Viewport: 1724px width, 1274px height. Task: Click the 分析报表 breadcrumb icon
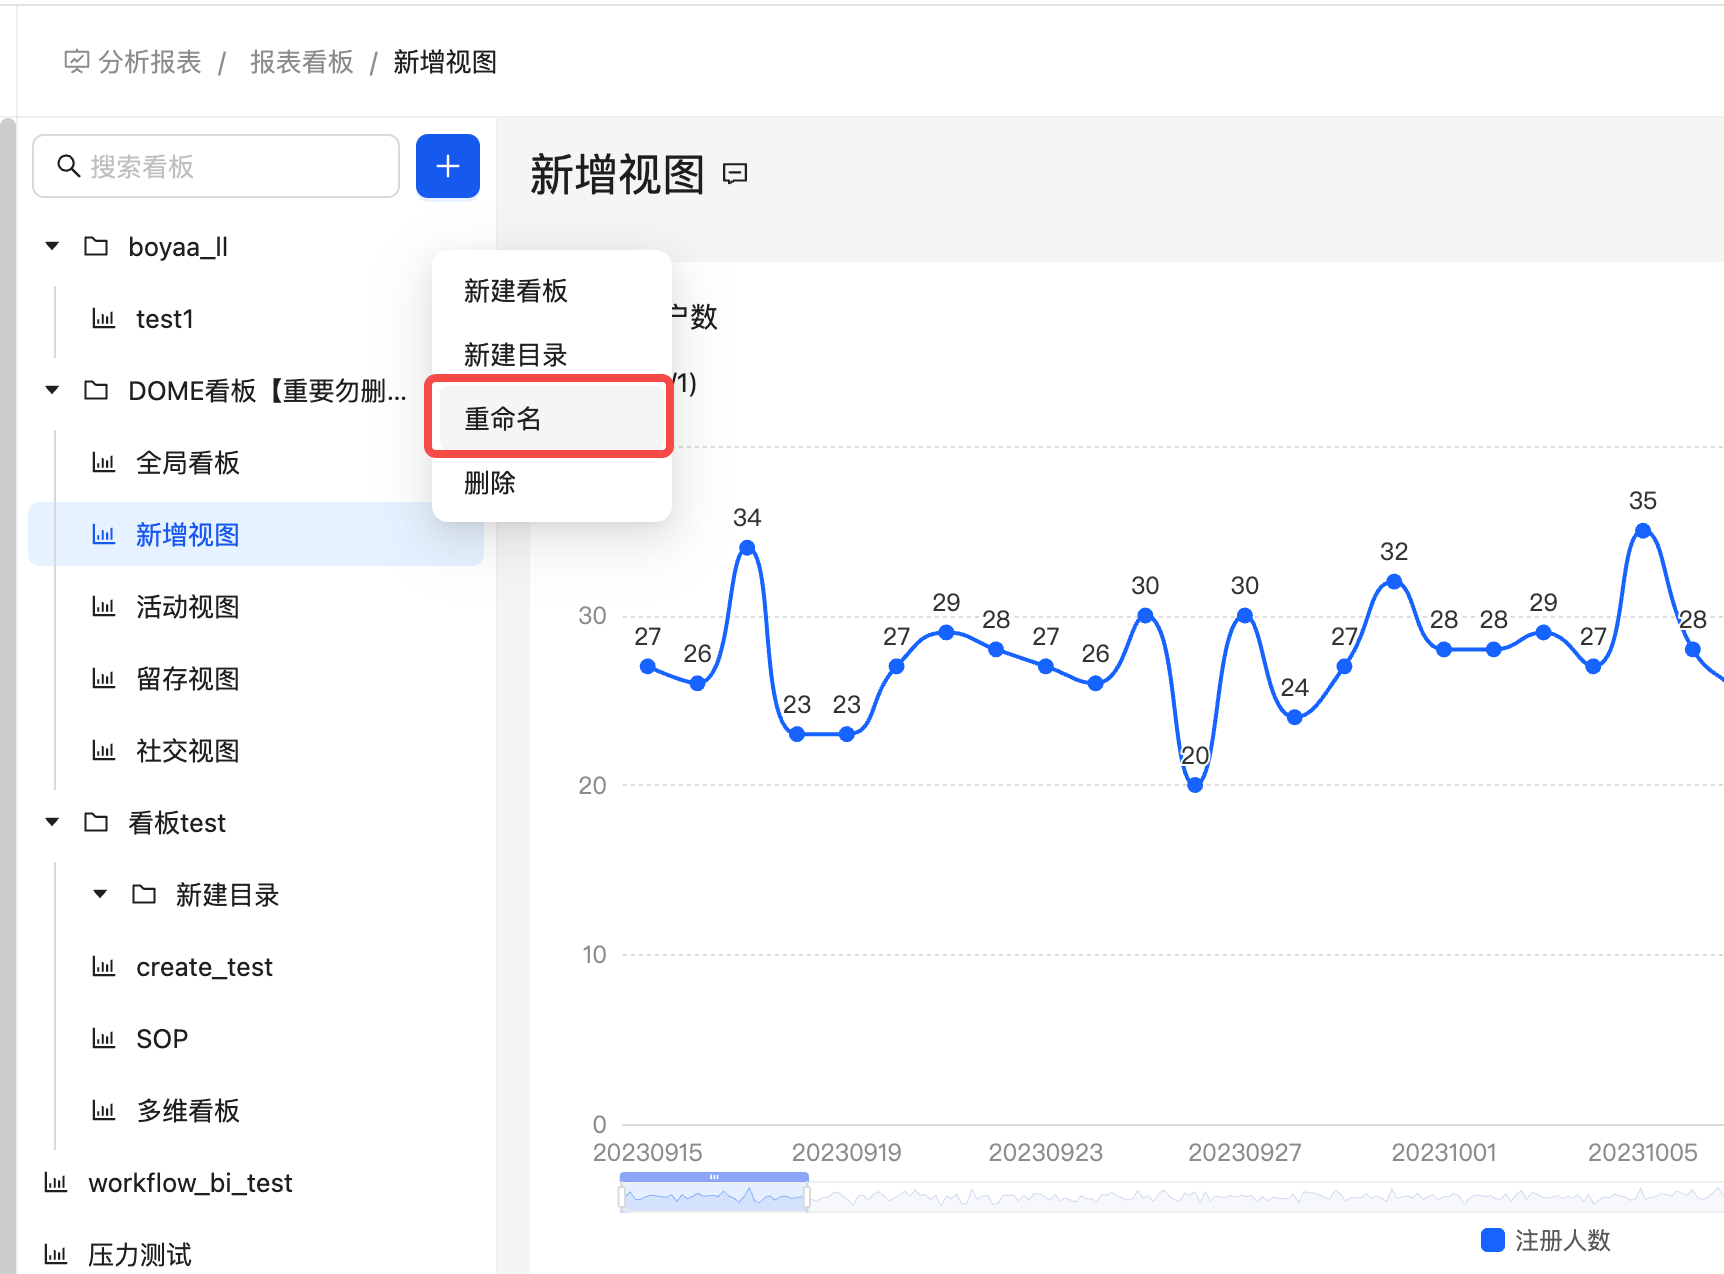(x=77, y=62)
